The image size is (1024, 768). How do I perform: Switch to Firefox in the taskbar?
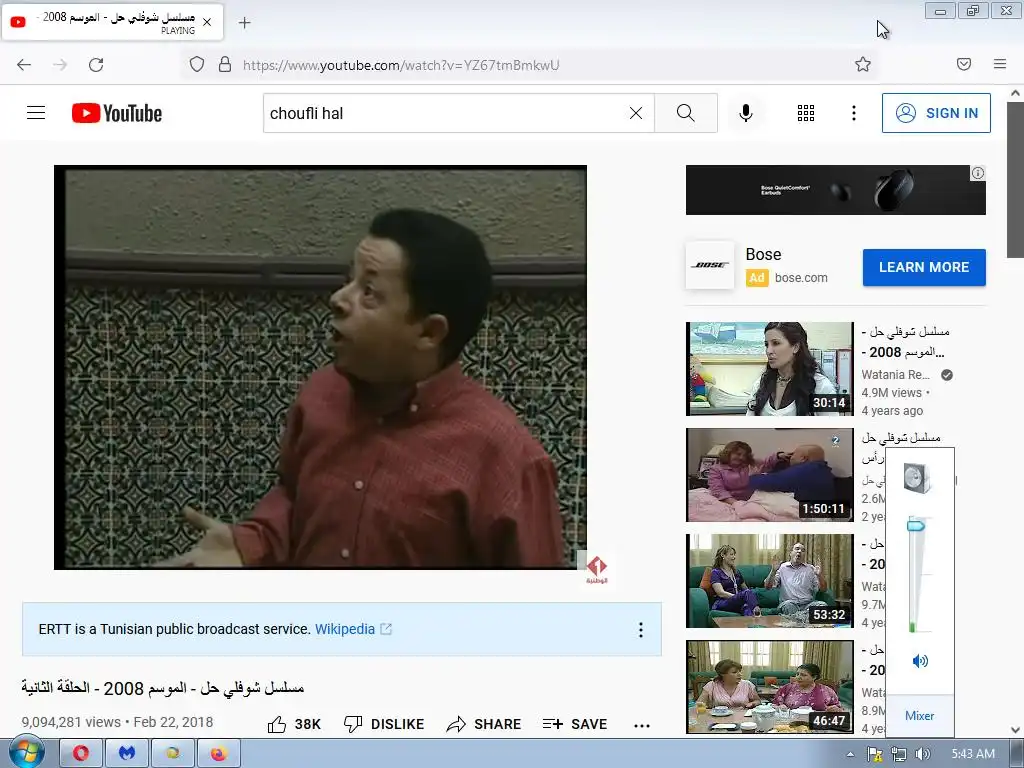click(x=218, y=754)
